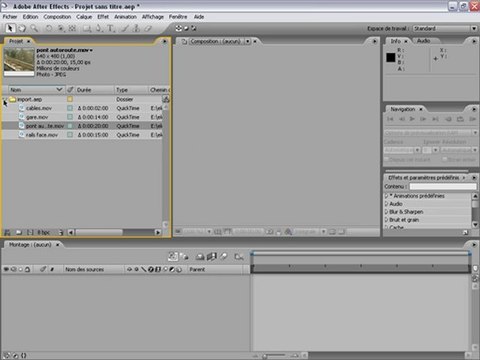Select the Orbit Camera tool
The height and width of the screenshot is (360, 480).
pyautogui.click(x=61, y=29)
